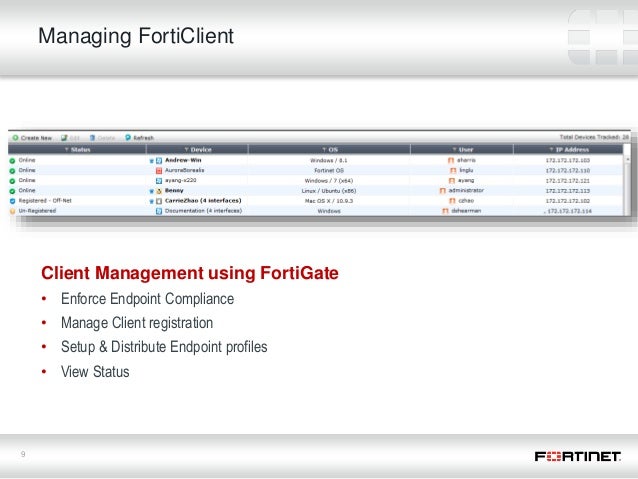
Task: Expand the Andrew-Win device row
Action: pos(151,161)
